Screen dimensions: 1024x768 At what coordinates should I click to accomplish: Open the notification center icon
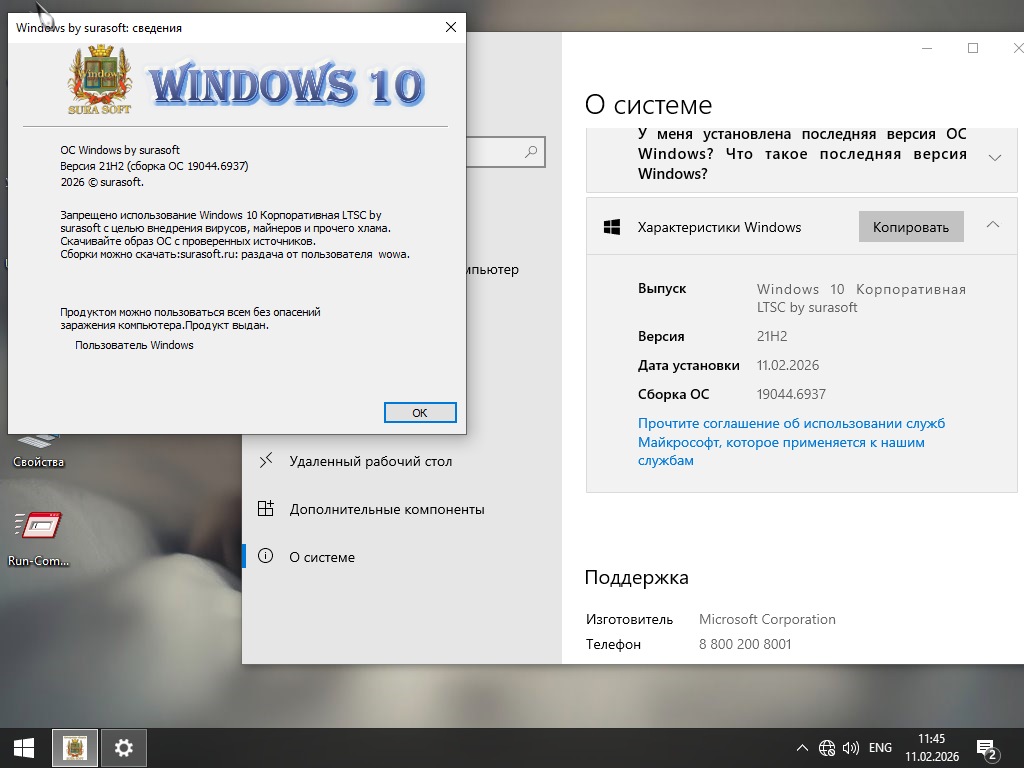pos(987,749)
